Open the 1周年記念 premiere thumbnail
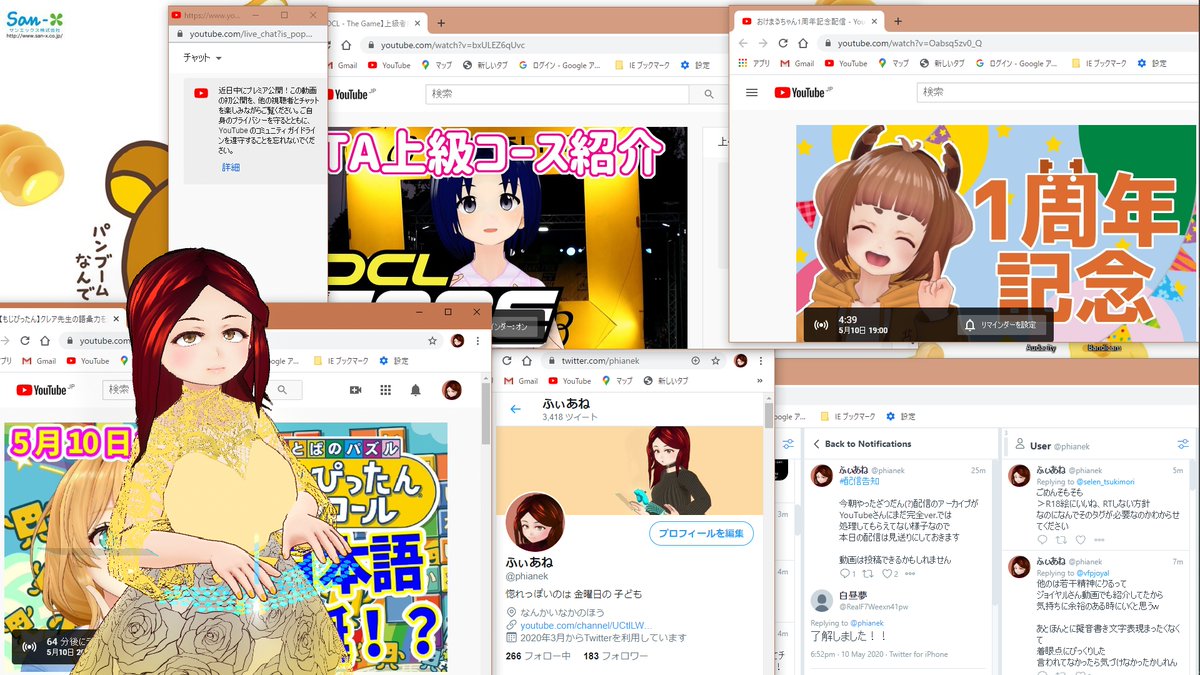The width and height of the screenshot is (1200, 675). pyautogui.click(x=998, y=233)
